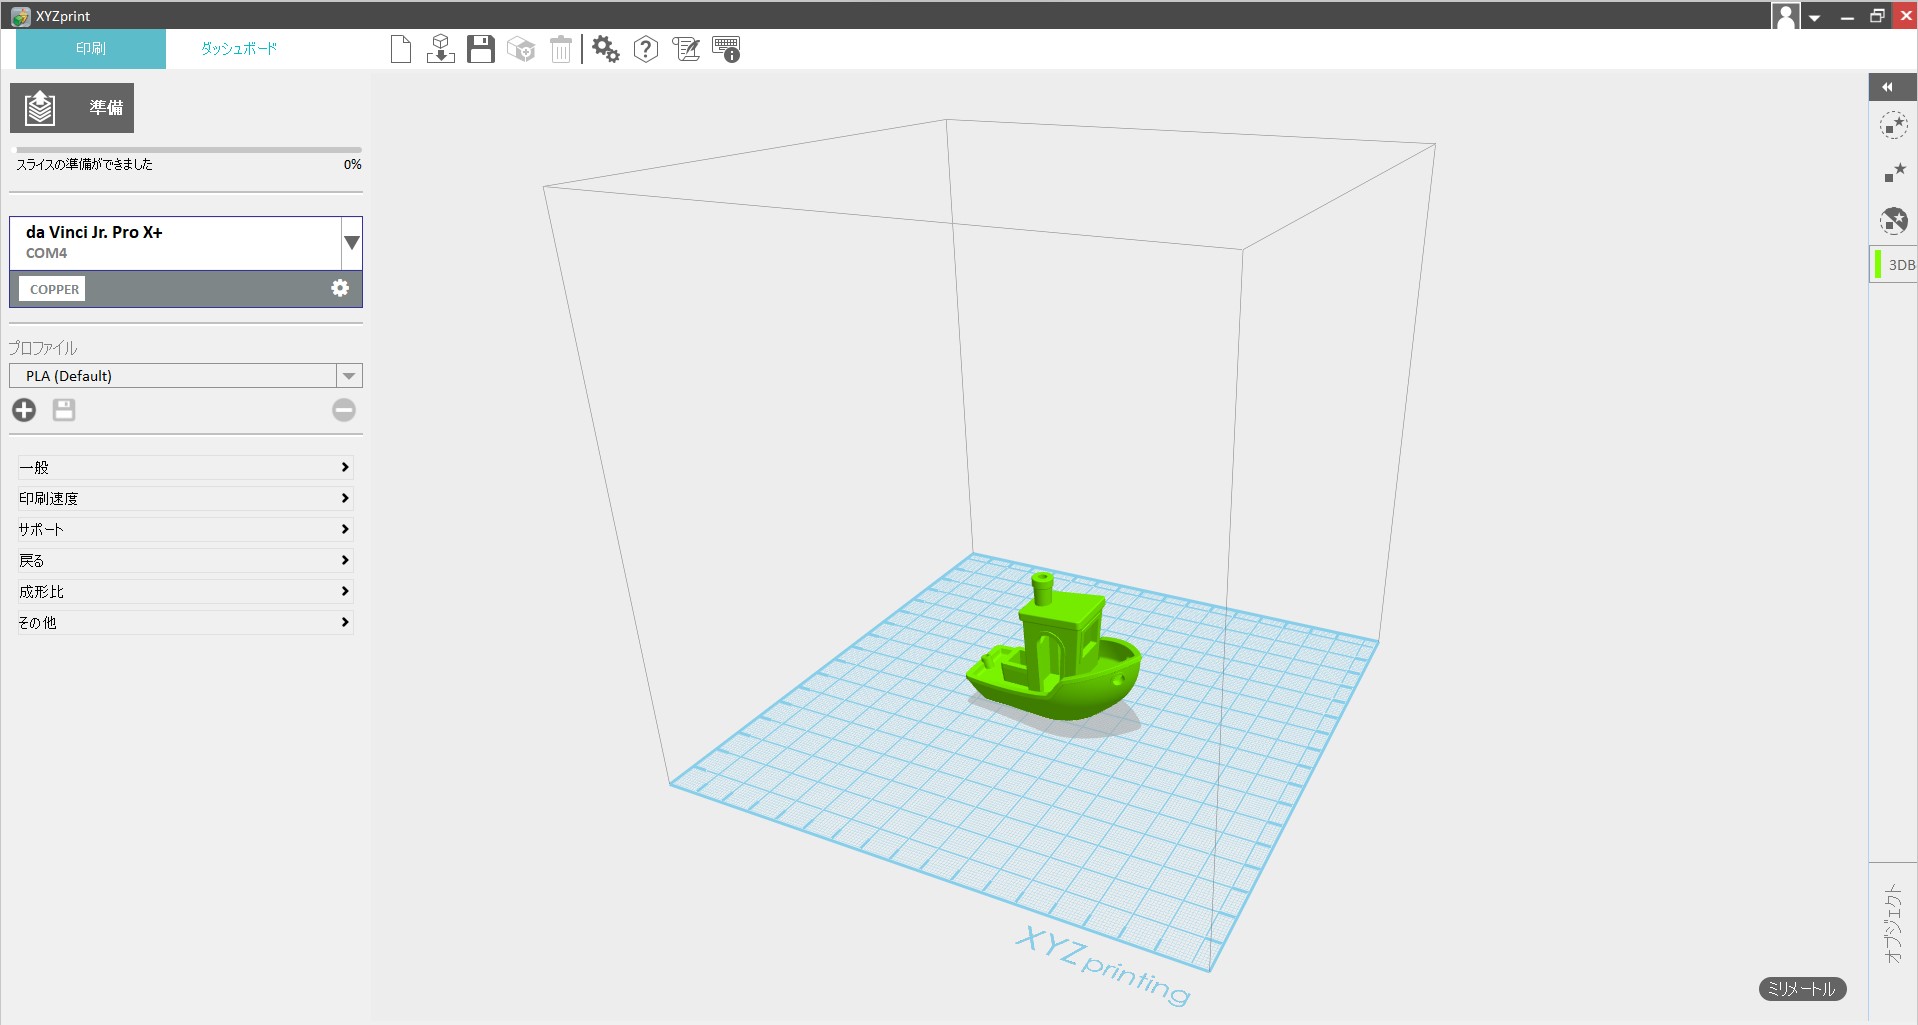Remove profile with the minus icon

coord(344,410)
